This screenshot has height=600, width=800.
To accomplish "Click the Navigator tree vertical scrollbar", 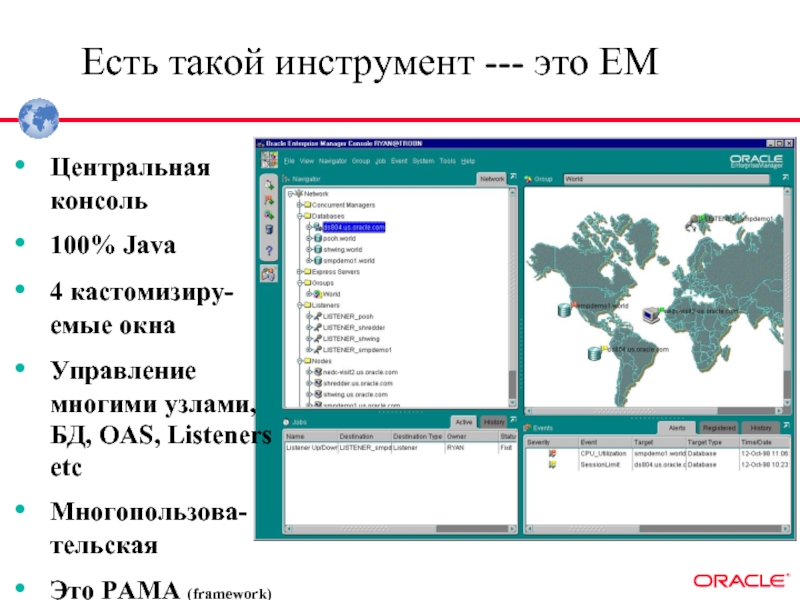I will 513,297.
